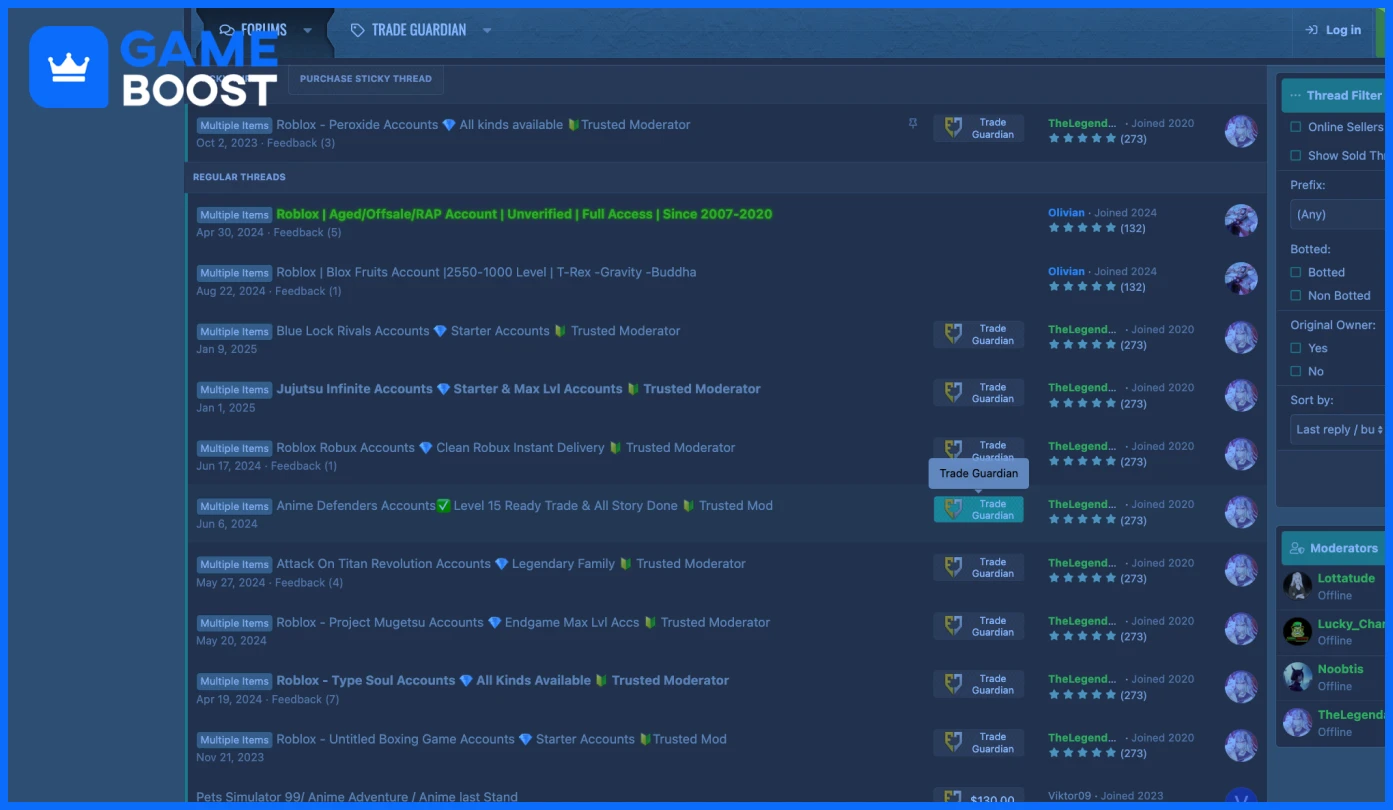Click the pin icon on the Peroxide Accounts thread
The height and width of the screenshot is (810, 1393).
[912, 123]
